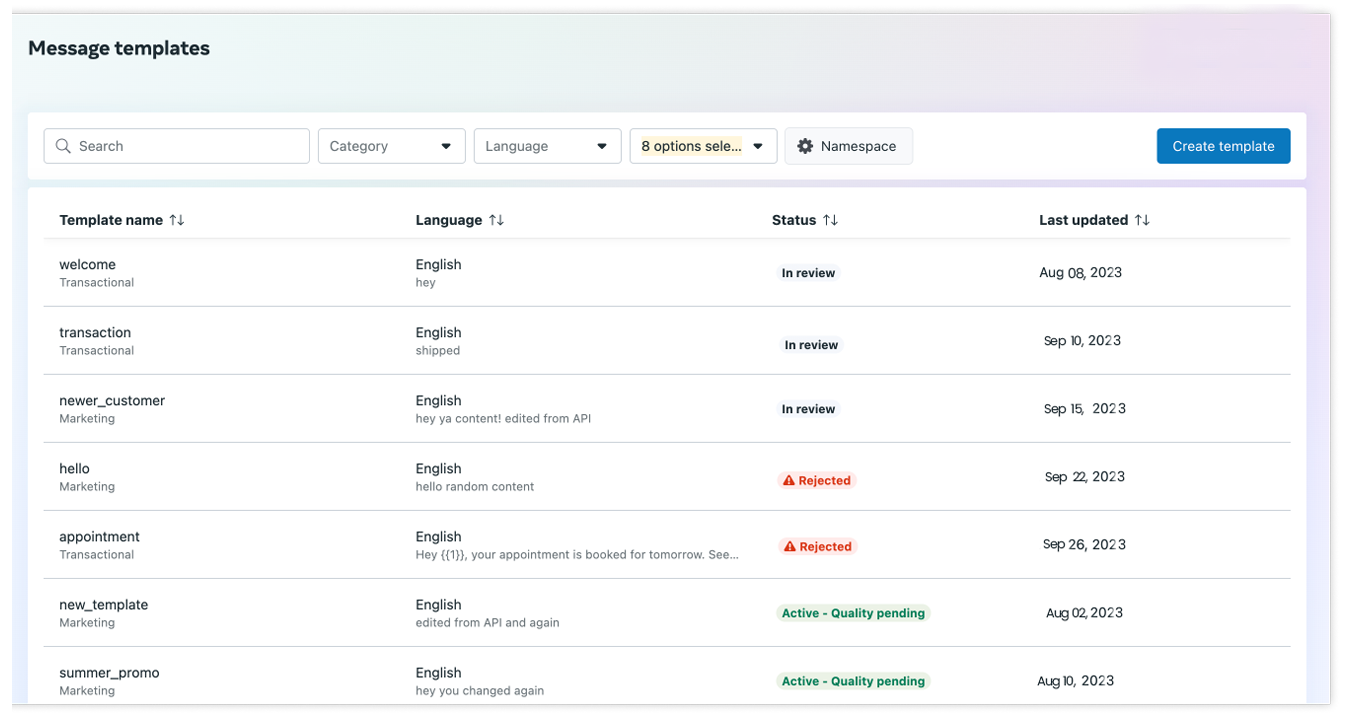
Task: Select the appointment template name
Action: click(100, 537)
